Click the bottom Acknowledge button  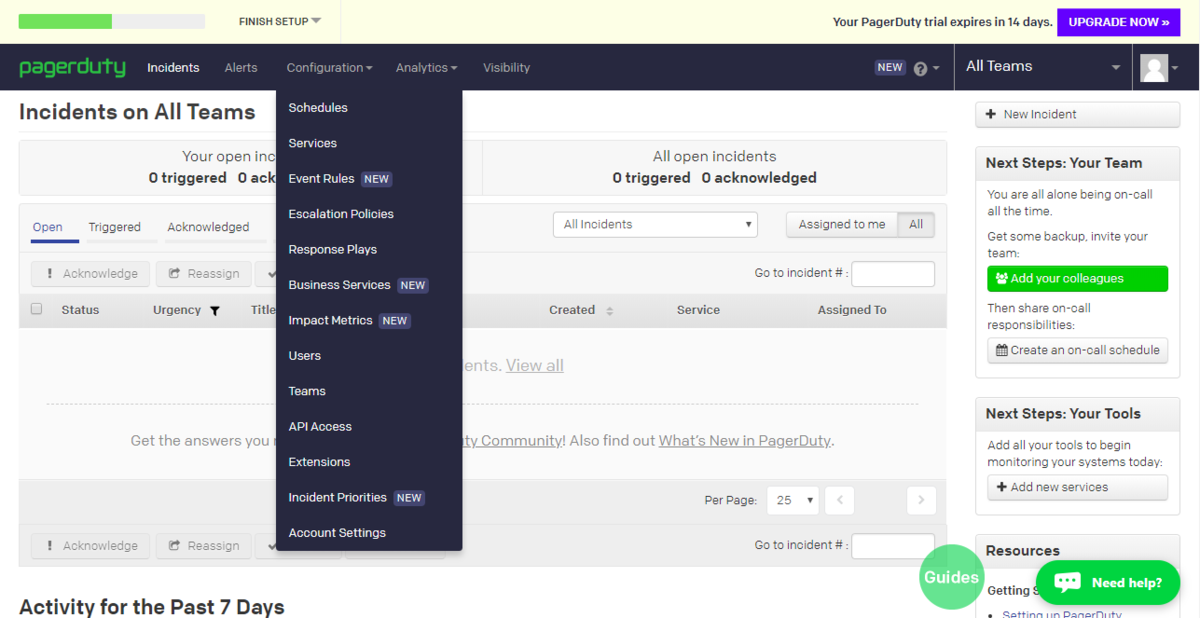click(91, 546)
